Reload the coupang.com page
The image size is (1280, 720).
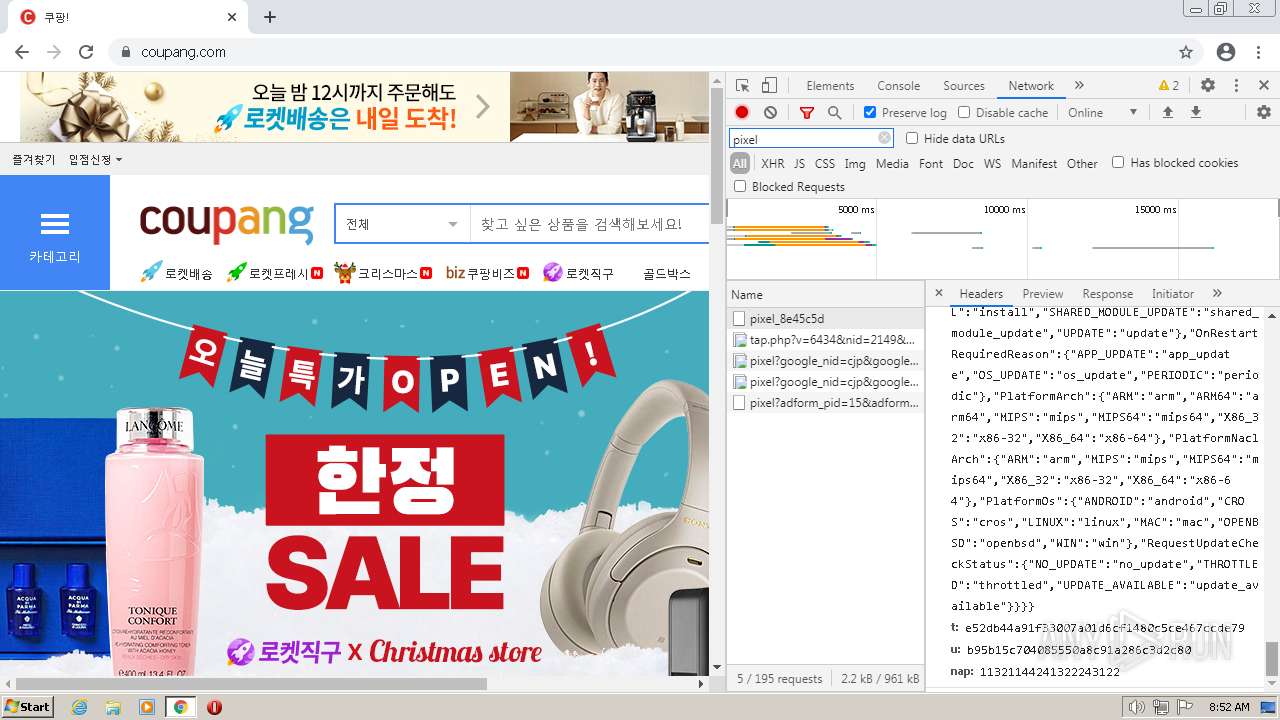(86, 52)
